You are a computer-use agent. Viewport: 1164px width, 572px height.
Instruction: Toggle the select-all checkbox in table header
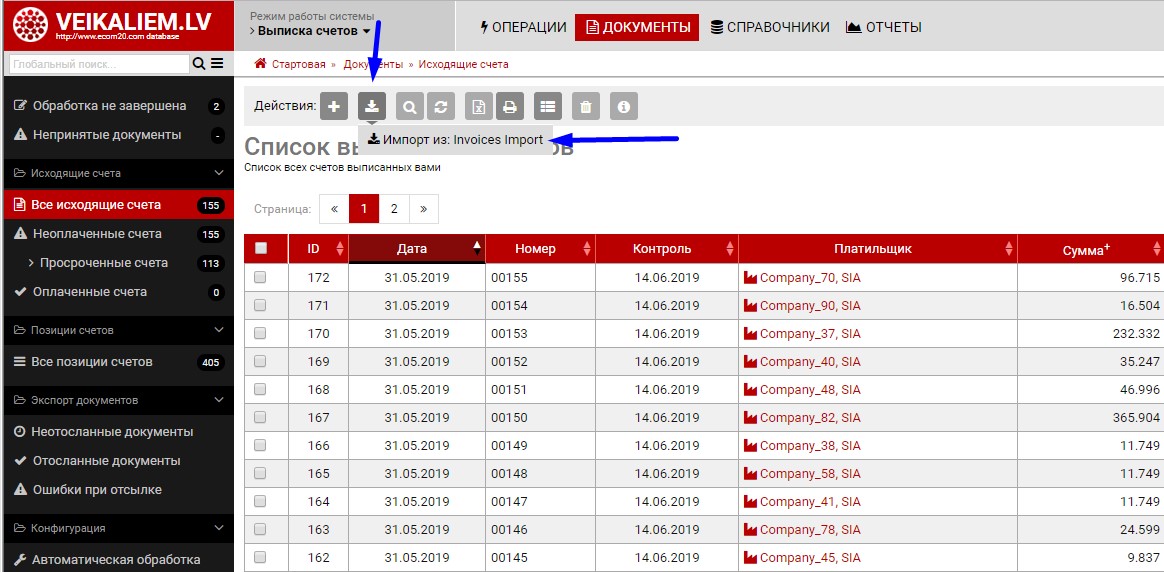[261, 249]
